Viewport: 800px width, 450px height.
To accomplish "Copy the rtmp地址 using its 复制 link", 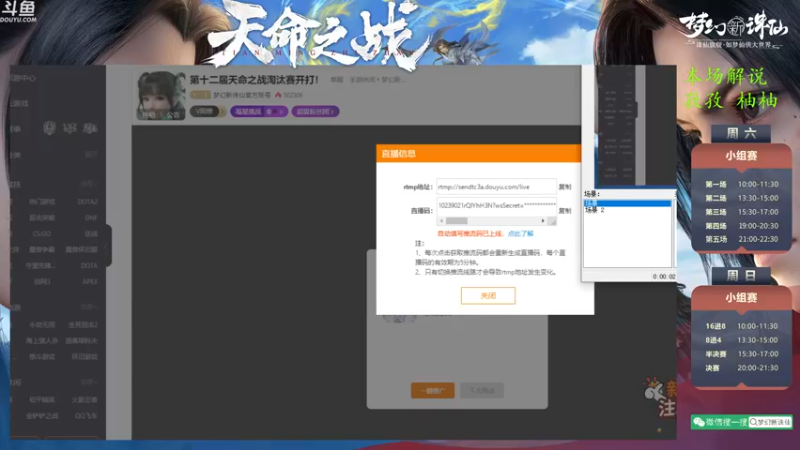I will [x=564, y=187].
